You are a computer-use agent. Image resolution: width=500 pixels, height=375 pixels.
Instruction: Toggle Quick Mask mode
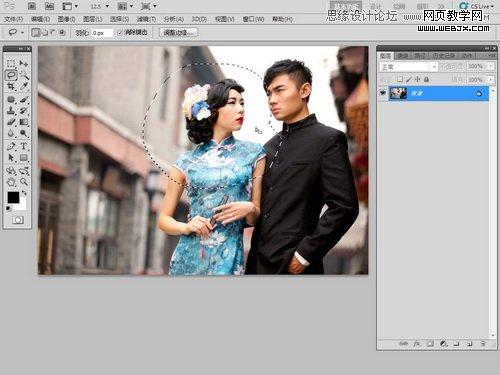18,220
